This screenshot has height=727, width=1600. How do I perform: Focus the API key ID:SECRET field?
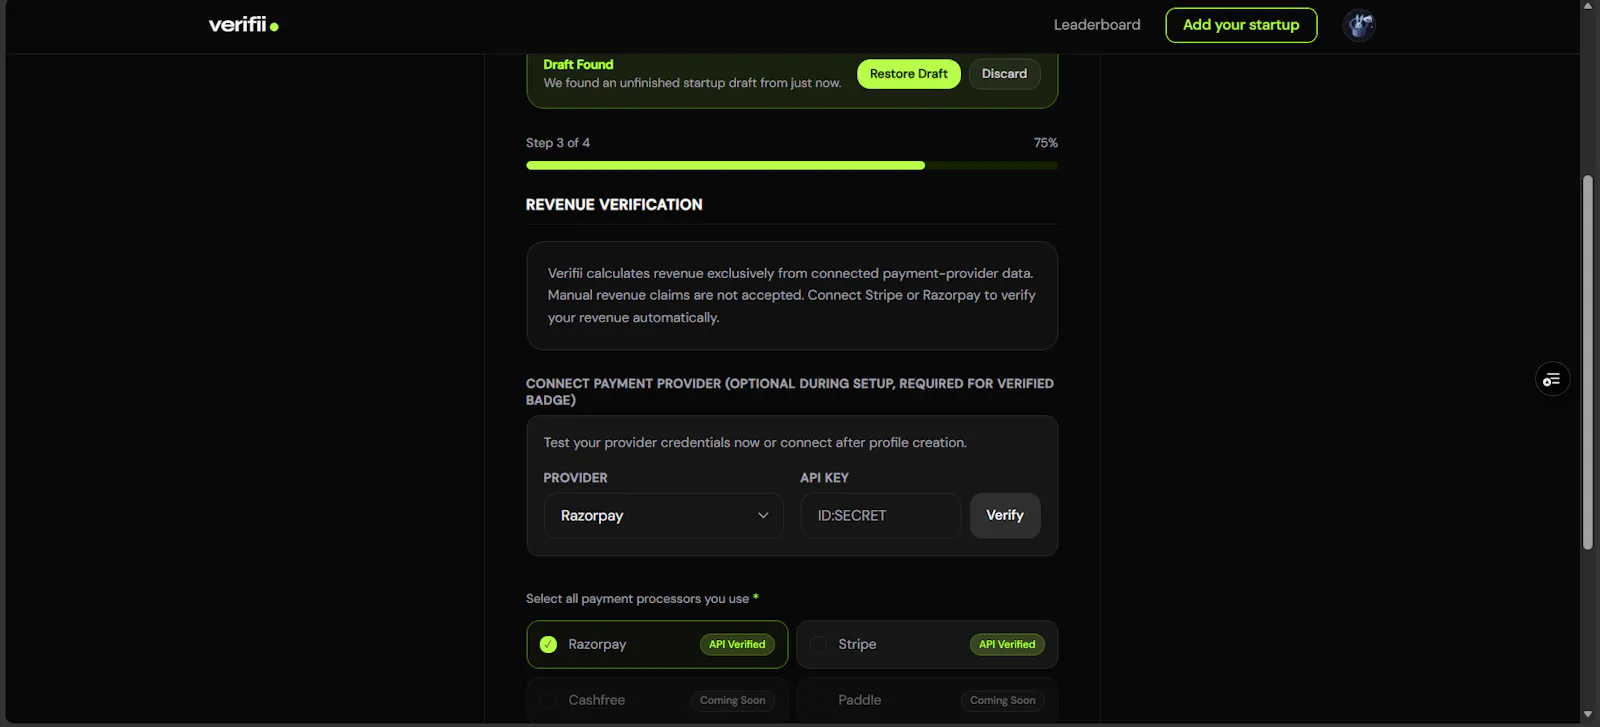point(881,516)
